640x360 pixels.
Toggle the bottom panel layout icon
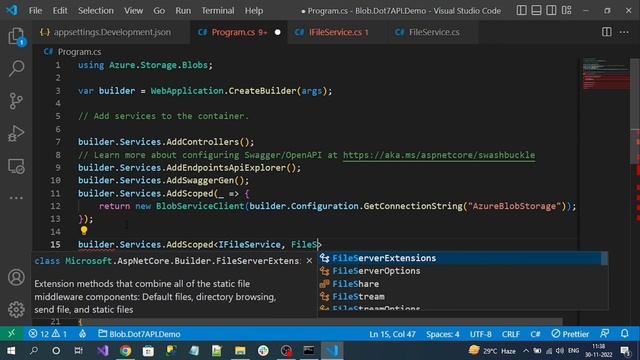click(536, 10)
